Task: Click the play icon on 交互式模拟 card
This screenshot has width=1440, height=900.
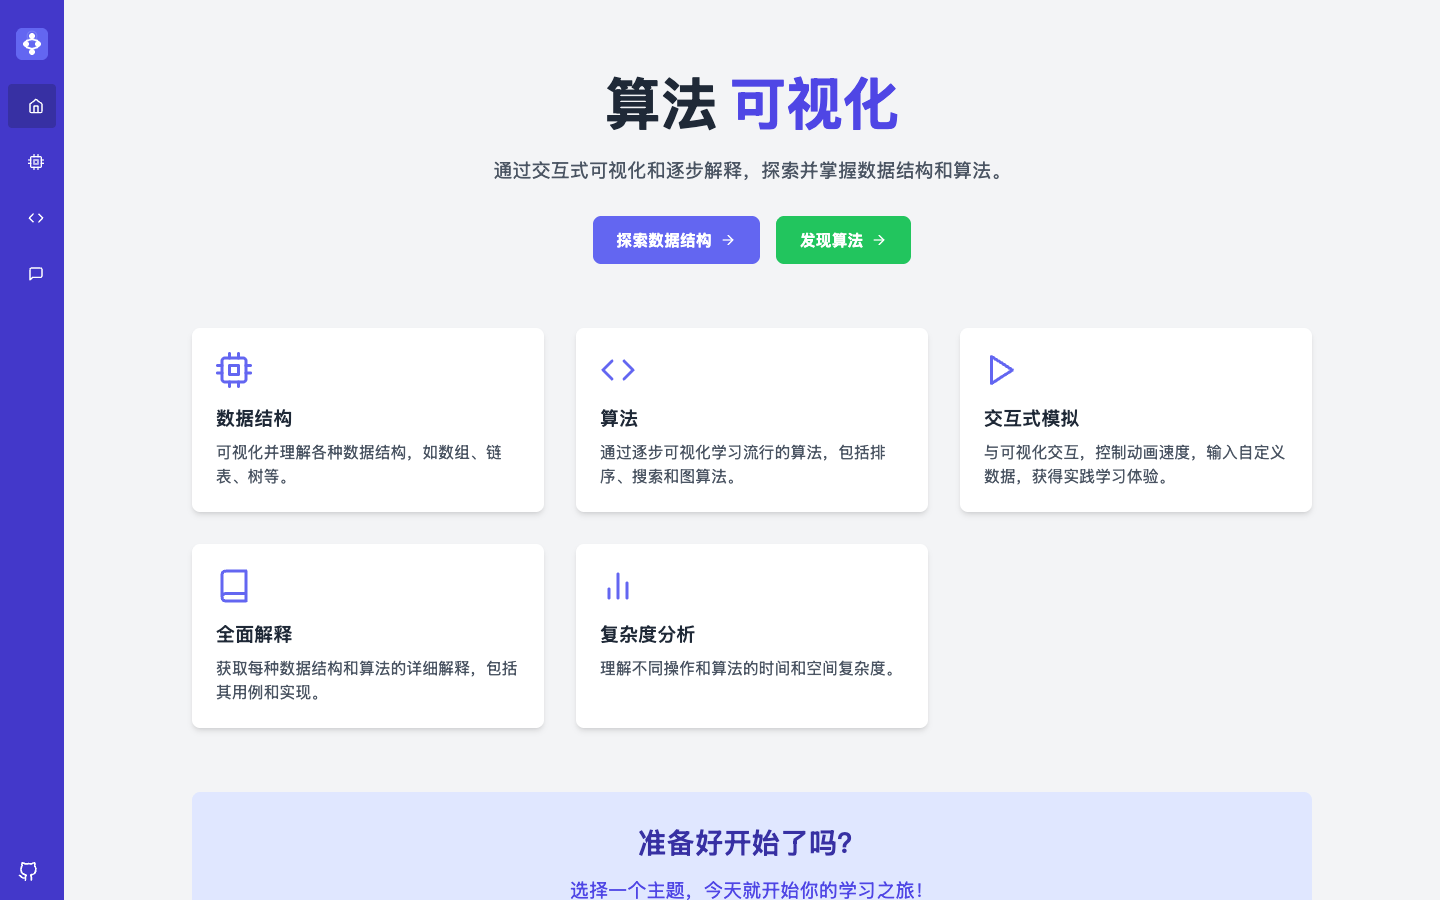Action: [x=1002, y=370]
